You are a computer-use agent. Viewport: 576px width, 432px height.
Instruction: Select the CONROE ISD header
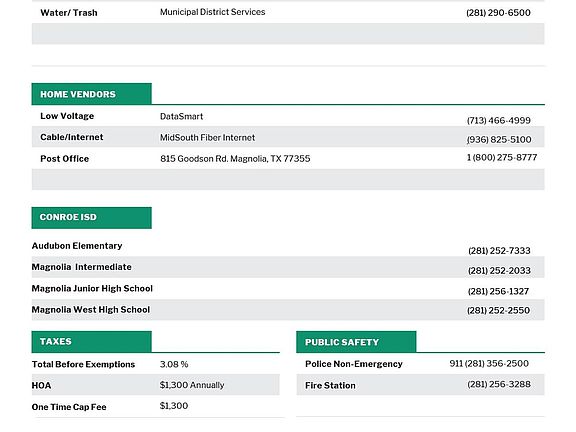[x=91, y=217]
